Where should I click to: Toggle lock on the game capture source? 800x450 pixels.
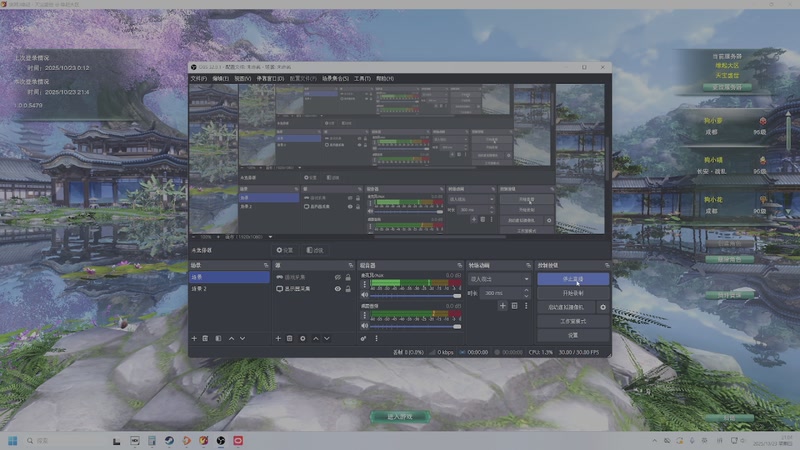pos(348,277)
